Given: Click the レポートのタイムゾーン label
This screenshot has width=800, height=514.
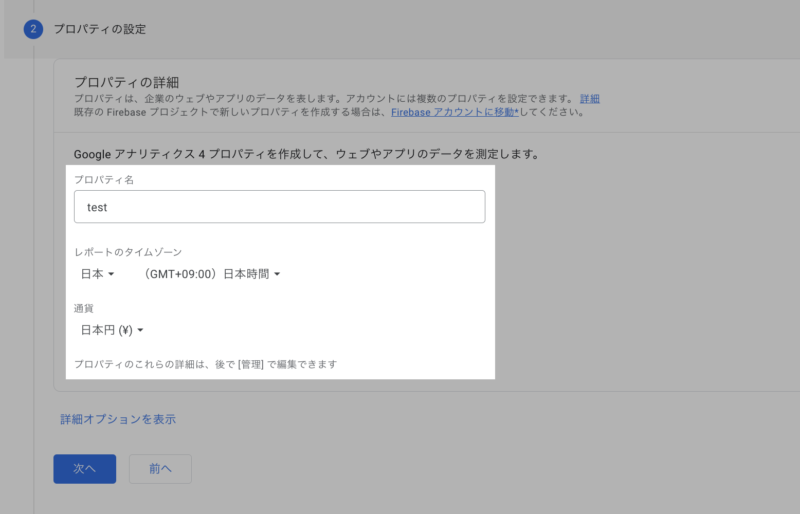Looking at the screenshot, I should 128,252.
